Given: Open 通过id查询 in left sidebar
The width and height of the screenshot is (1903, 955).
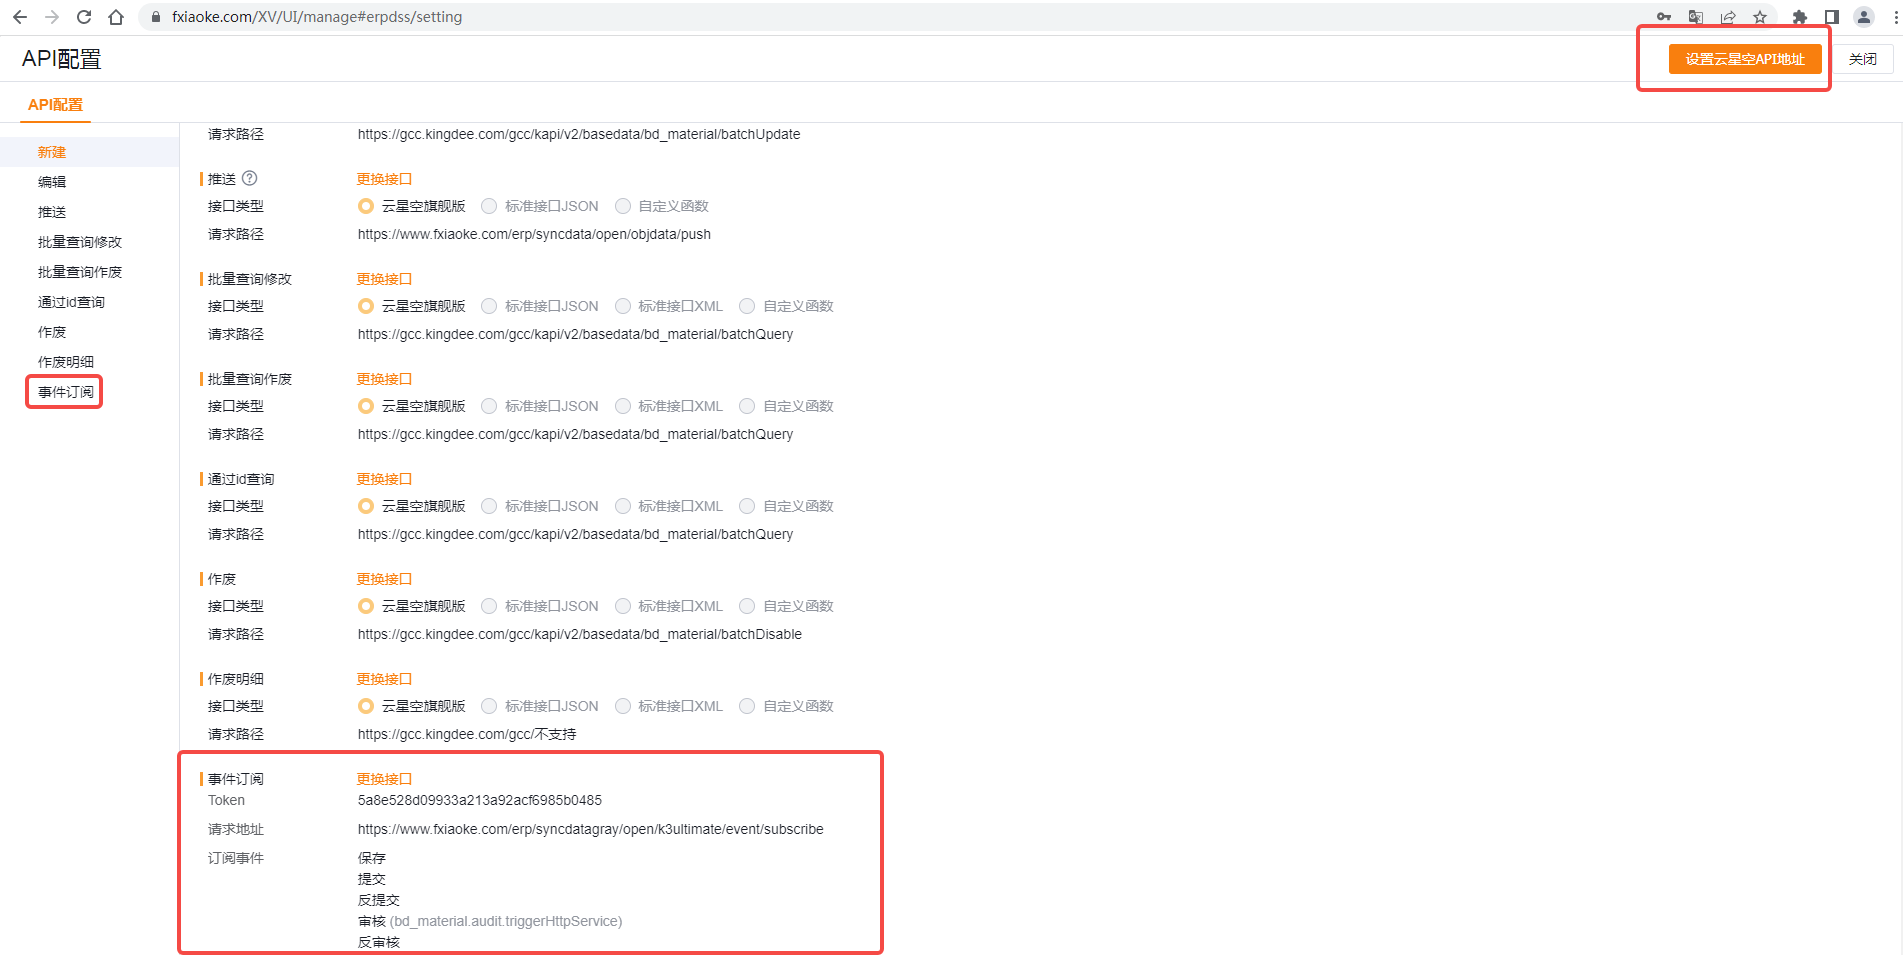Looking at the screenshot, I should pos(71,302).
